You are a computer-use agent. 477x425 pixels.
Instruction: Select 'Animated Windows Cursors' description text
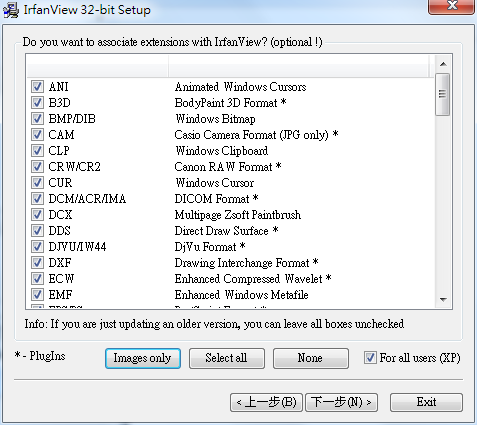pyautogui.click(x=240, y=87)
